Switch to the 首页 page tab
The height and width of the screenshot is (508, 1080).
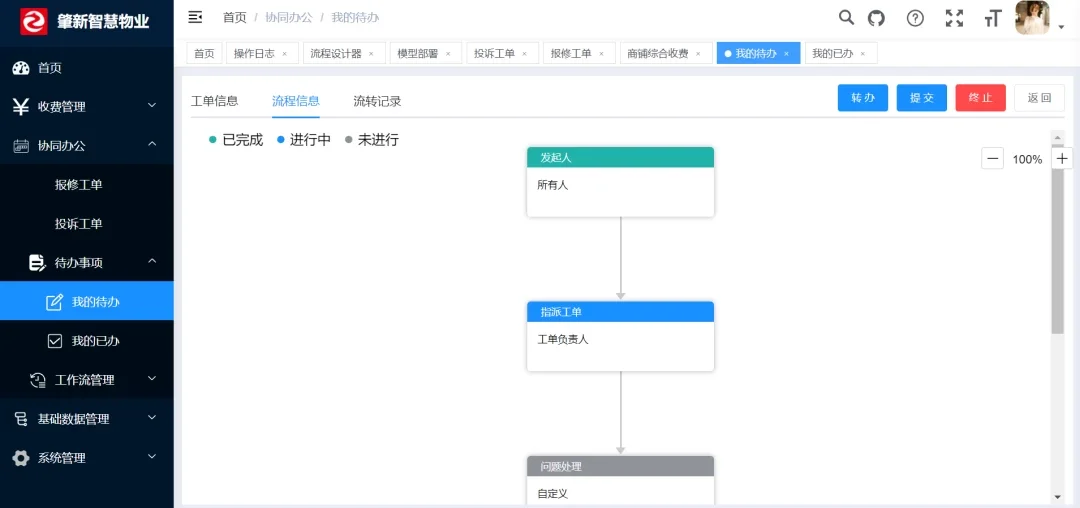[x=204, y=53]
